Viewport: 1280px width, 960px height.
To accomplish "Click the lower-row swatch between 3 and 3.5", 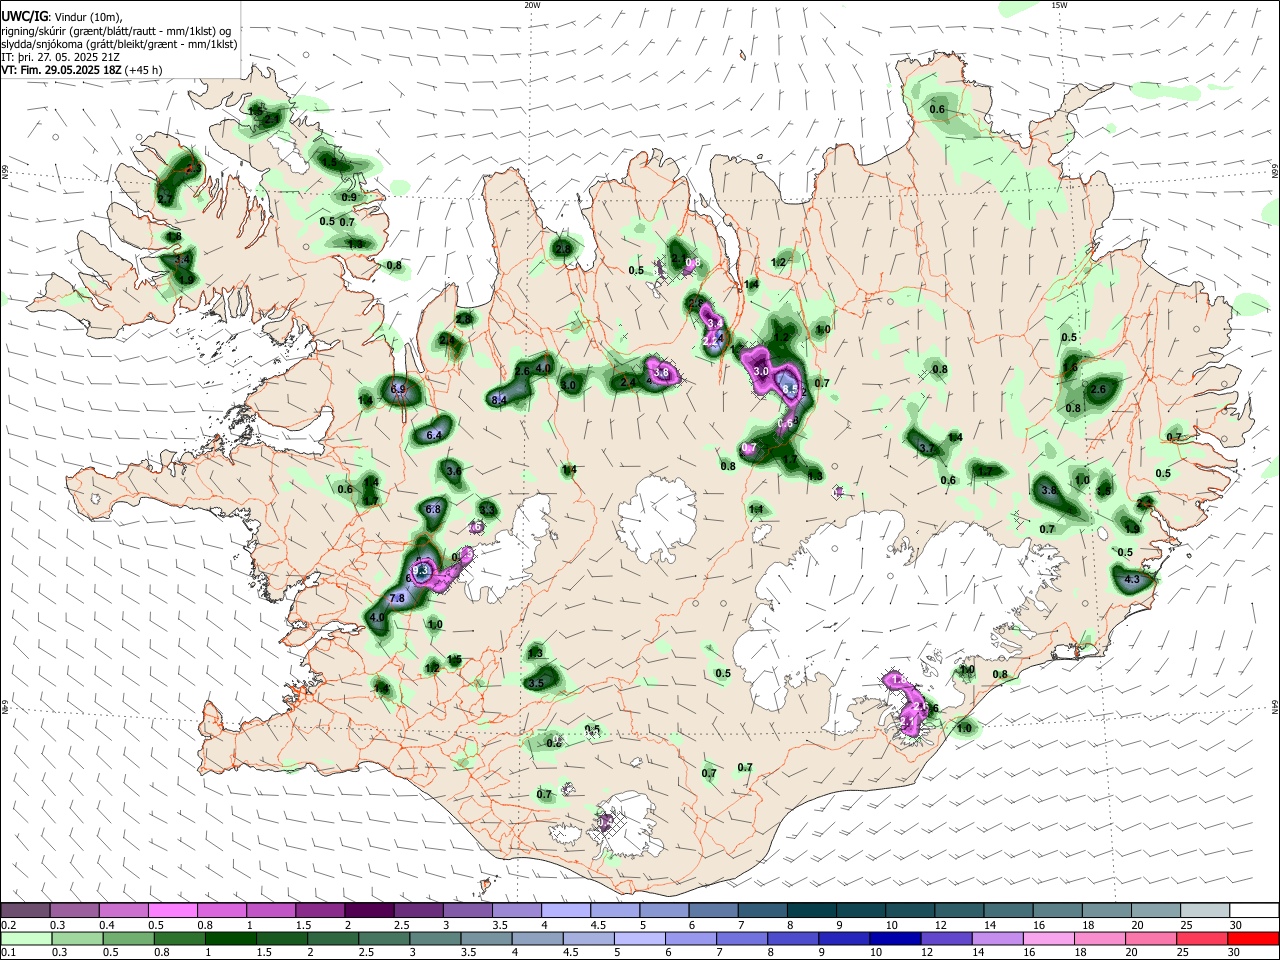I will 437,938.
